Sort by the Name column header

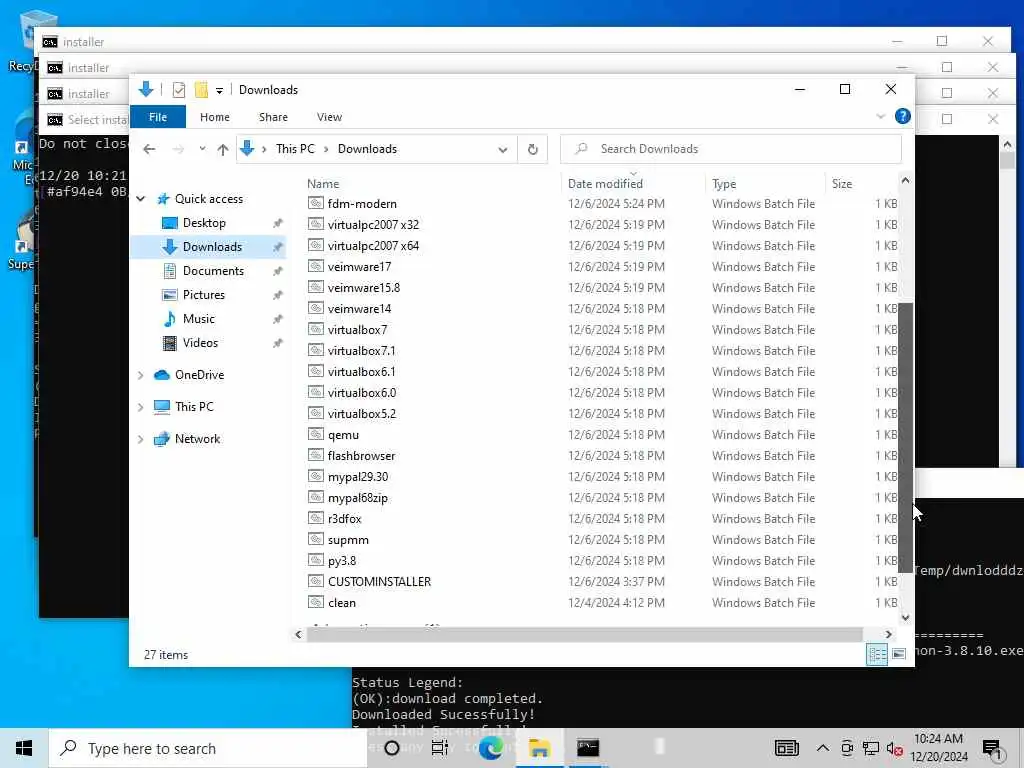coord(323,184)
